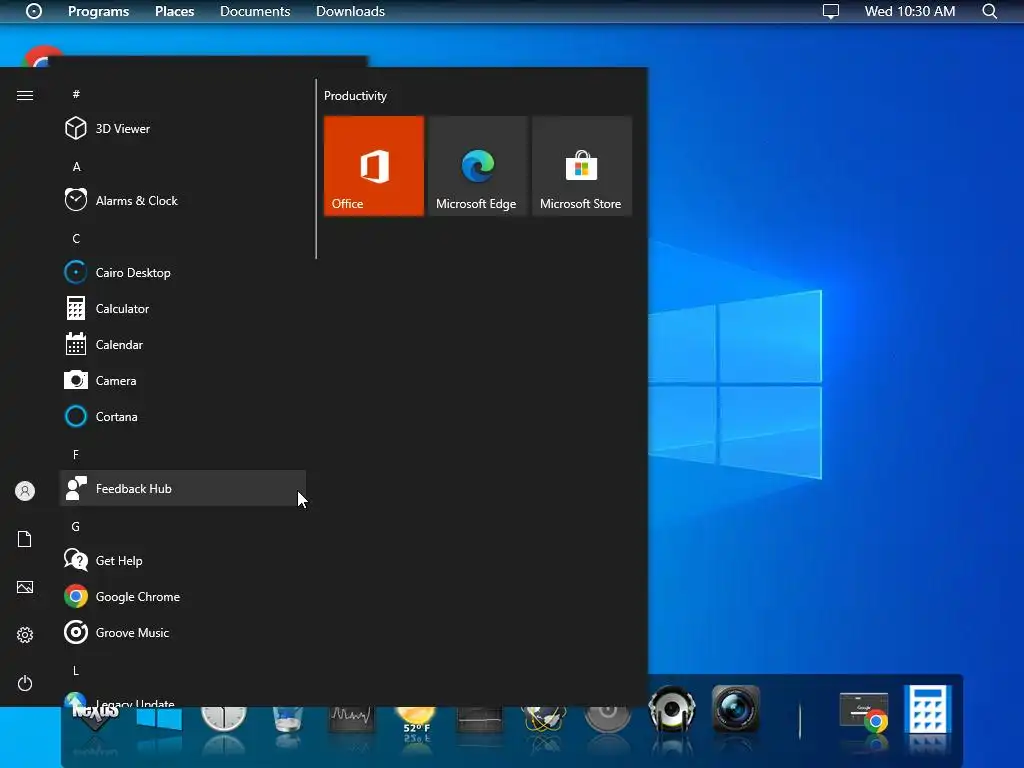
Task: Open the Cairo menu circle icon
Action: [x=34, y=11]
